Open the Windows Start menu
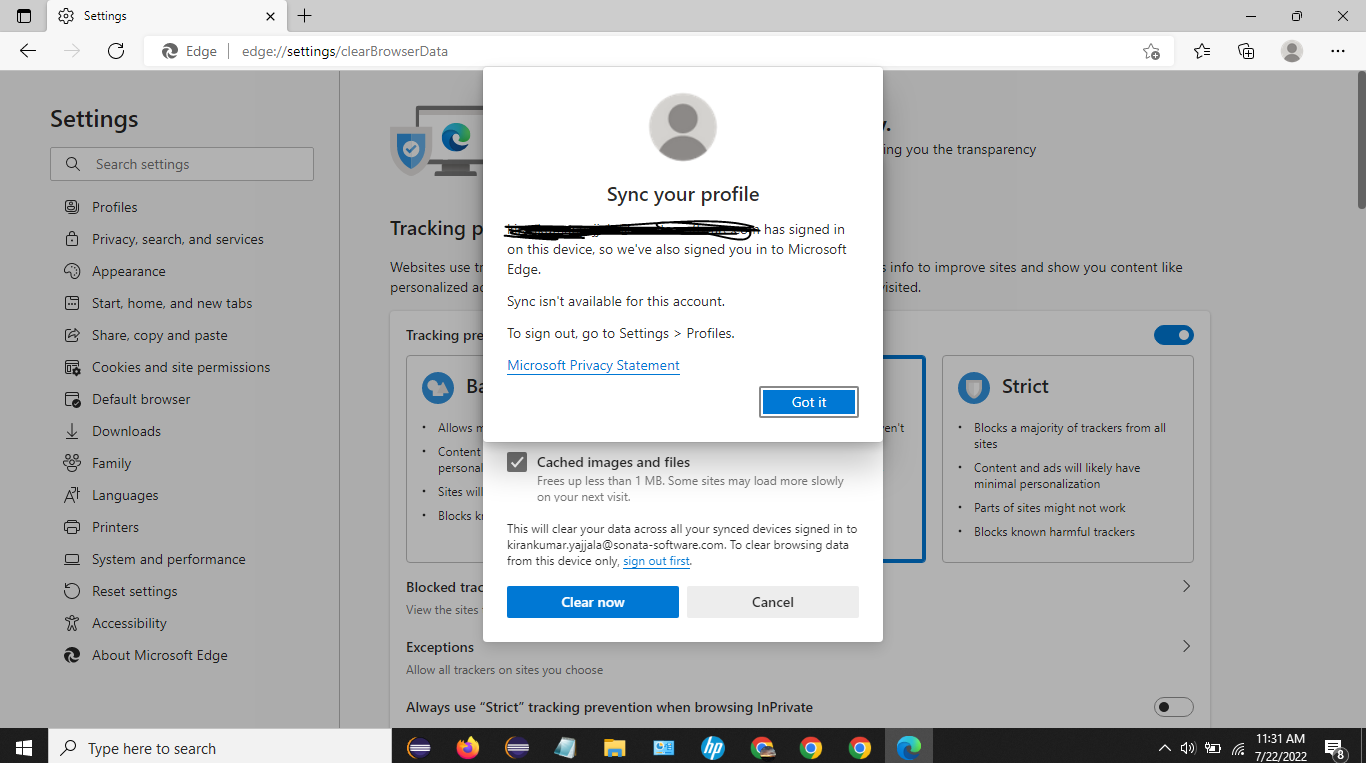This screenshot has height=763, width=1366. click(24, 747)
